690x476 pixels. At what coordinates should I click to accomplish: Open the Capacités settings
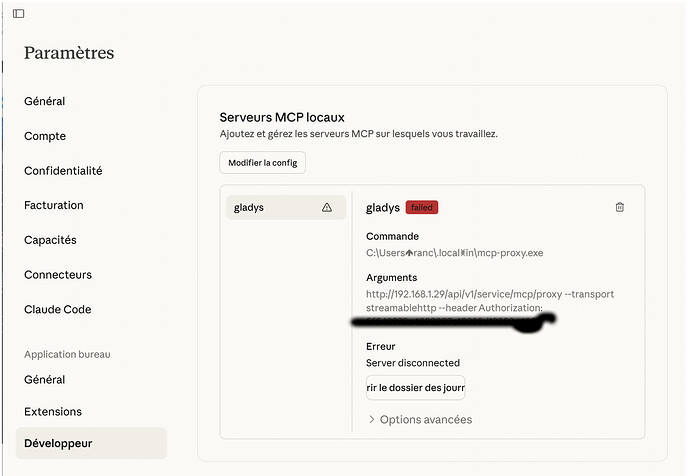coord(50,240)
